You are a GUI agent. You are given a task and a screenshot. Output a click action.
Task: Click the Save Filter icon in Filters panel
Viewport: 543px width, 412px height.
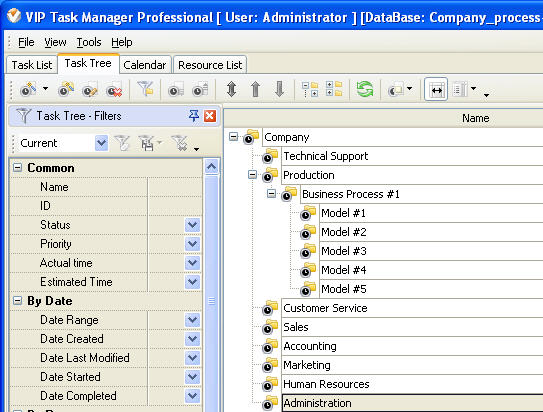click(x=147, y=143)
